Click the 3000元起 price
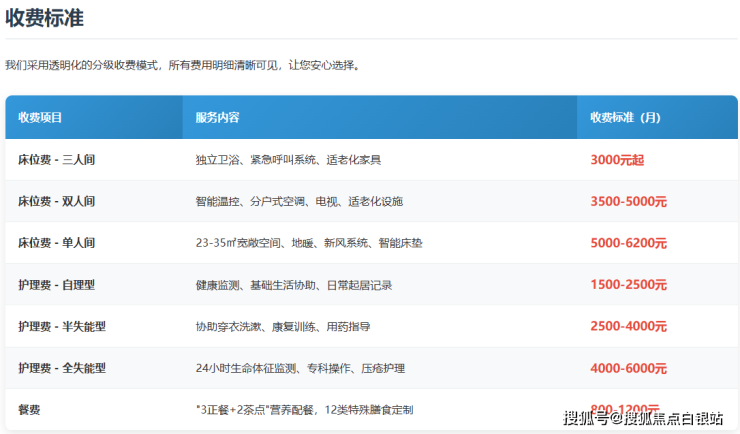This screenshot has height=434, width=740. pyautogui.click(x=617, y=159)
